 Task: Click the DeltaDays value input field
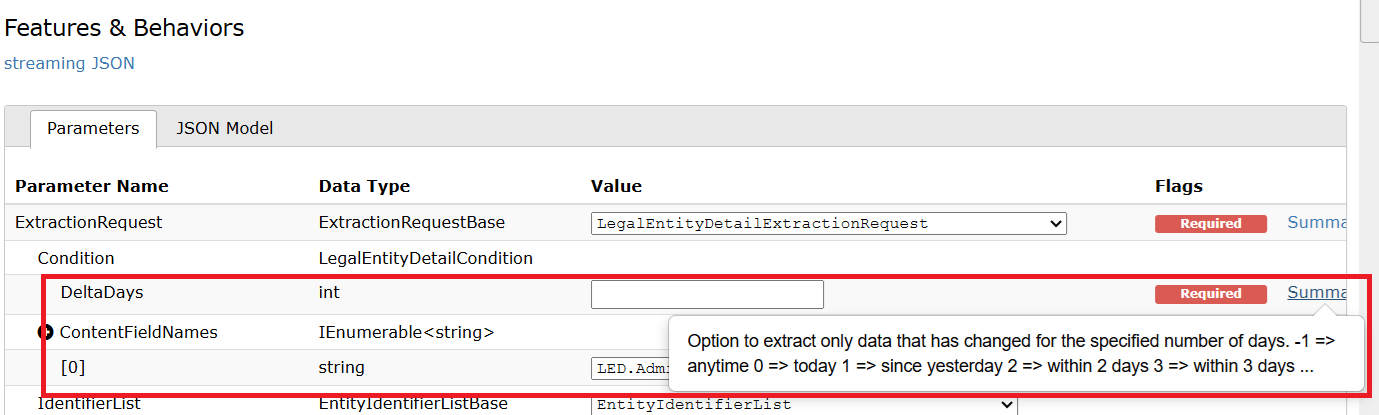707,294
